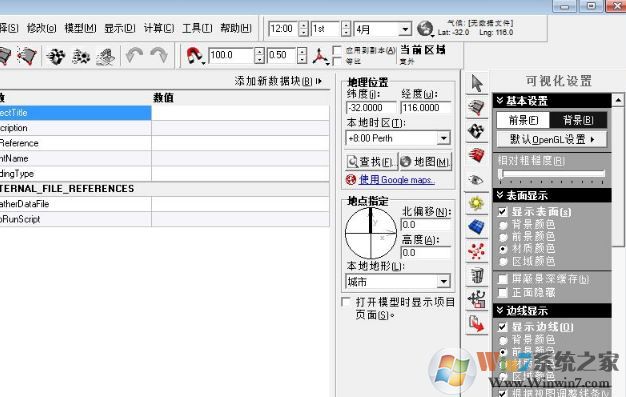The image size is (626, 397).
Task: Open the 使用Google maps link
Action: 396,180
